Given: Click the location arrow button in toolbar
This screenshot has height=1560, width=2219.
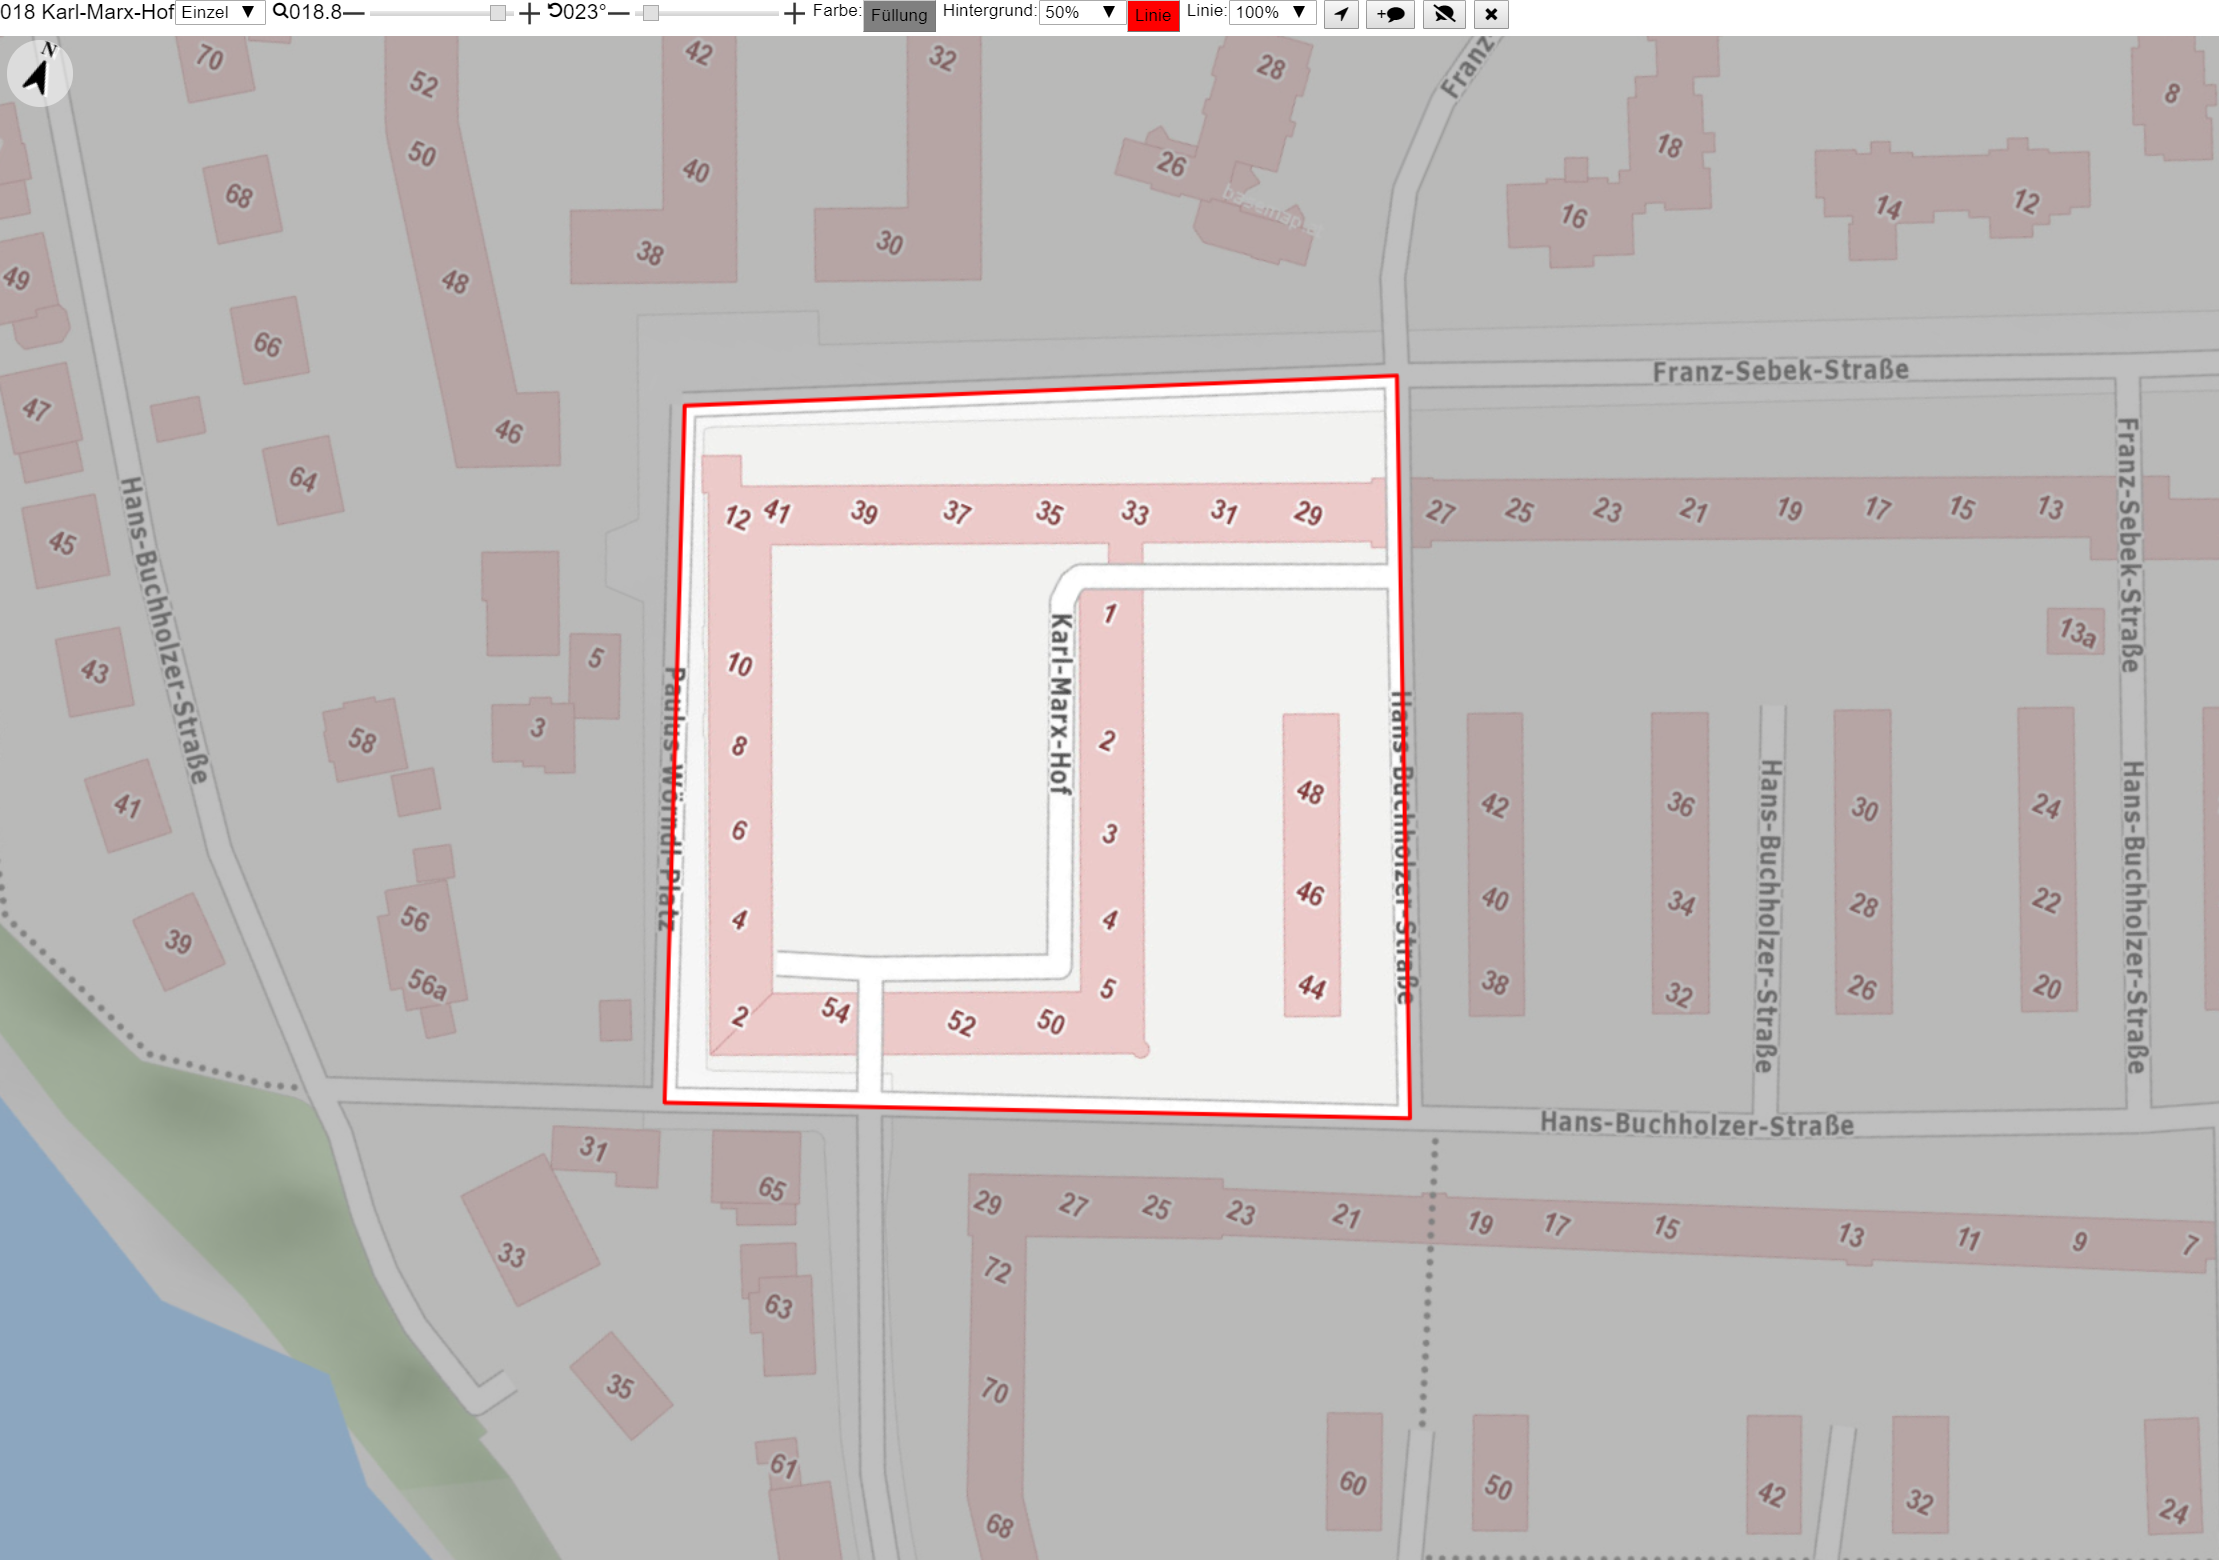Looking at the screenshot, I should [x=1341, y=14].
